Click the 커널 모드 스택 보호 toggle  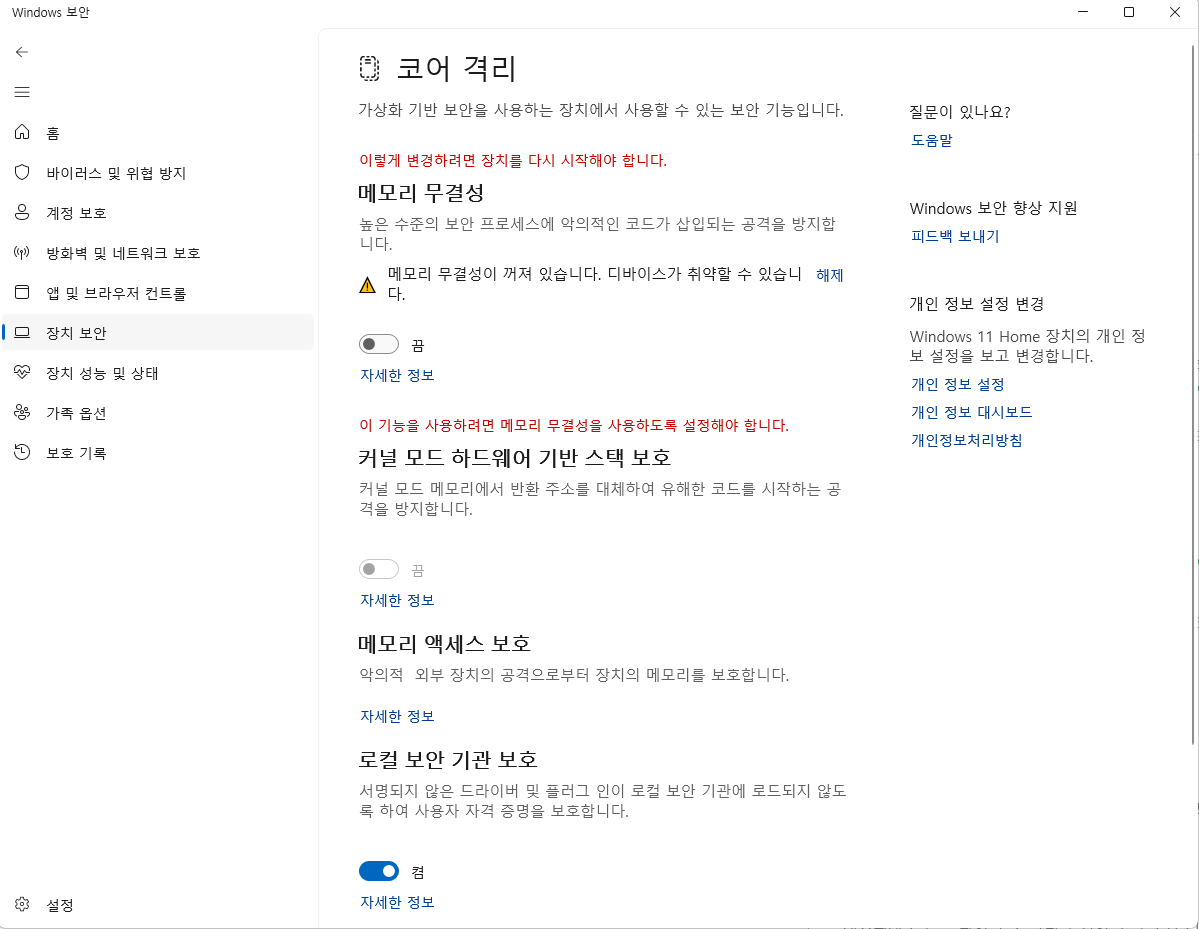pos(379,568)
